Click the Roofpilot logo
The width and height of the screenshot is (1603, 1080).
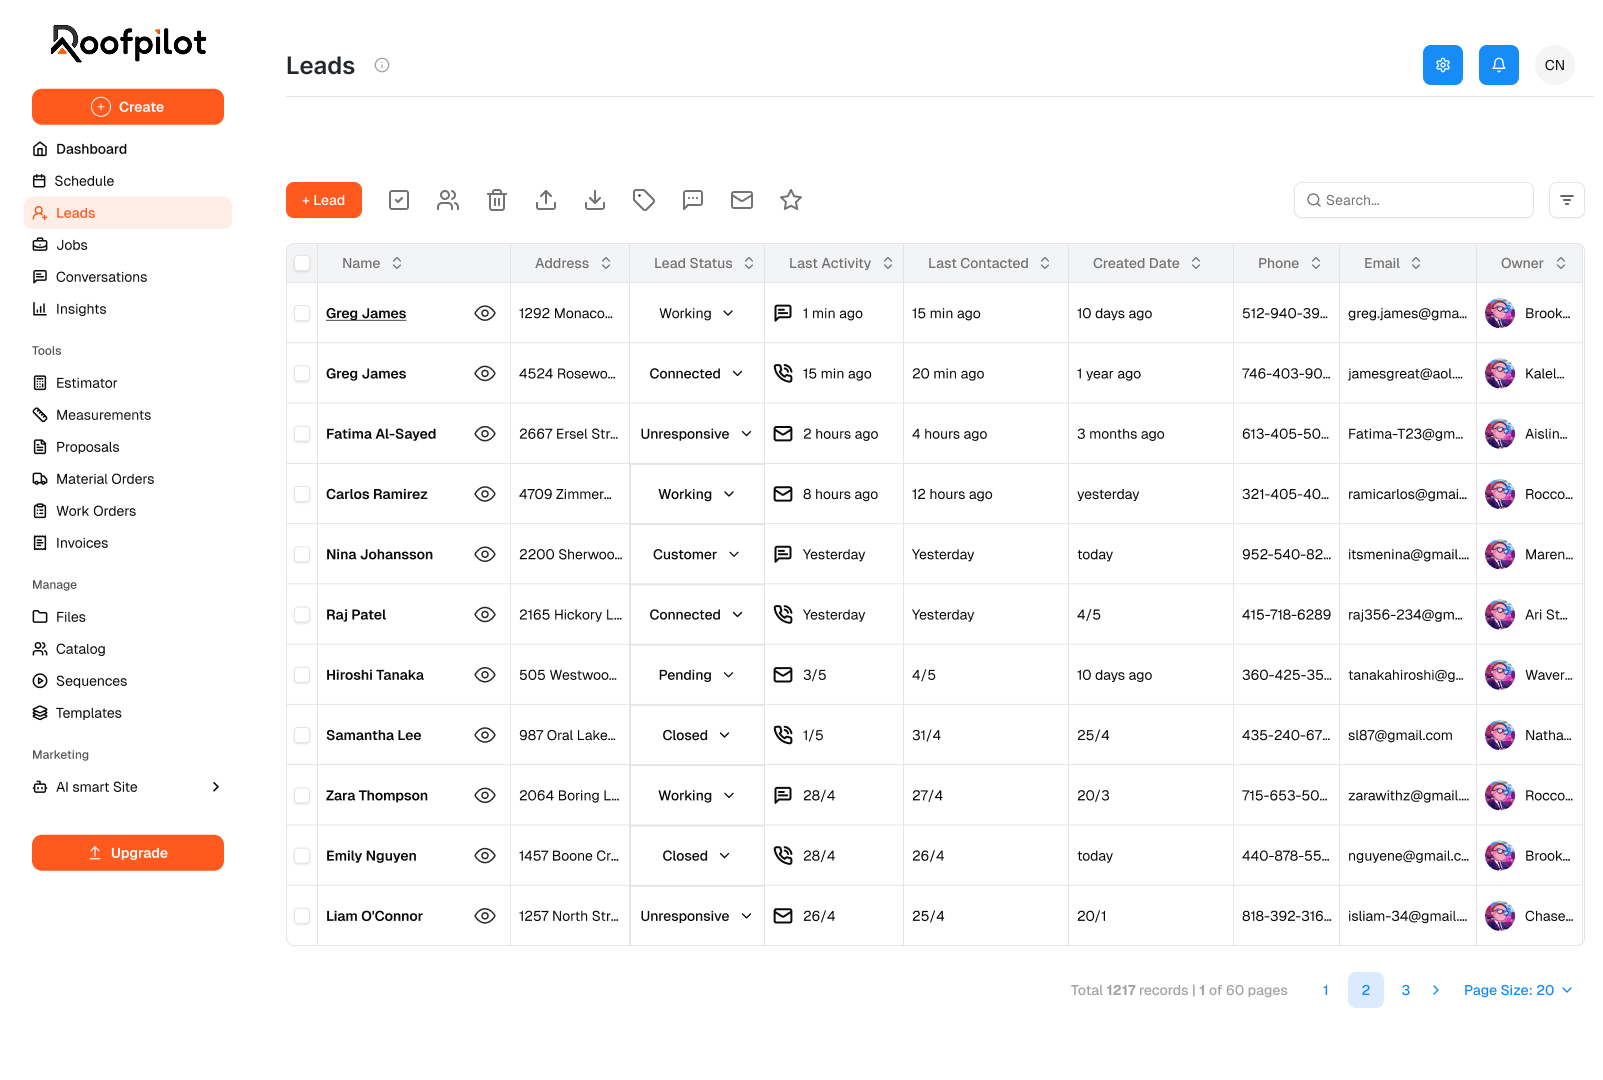tap(129, 43)
